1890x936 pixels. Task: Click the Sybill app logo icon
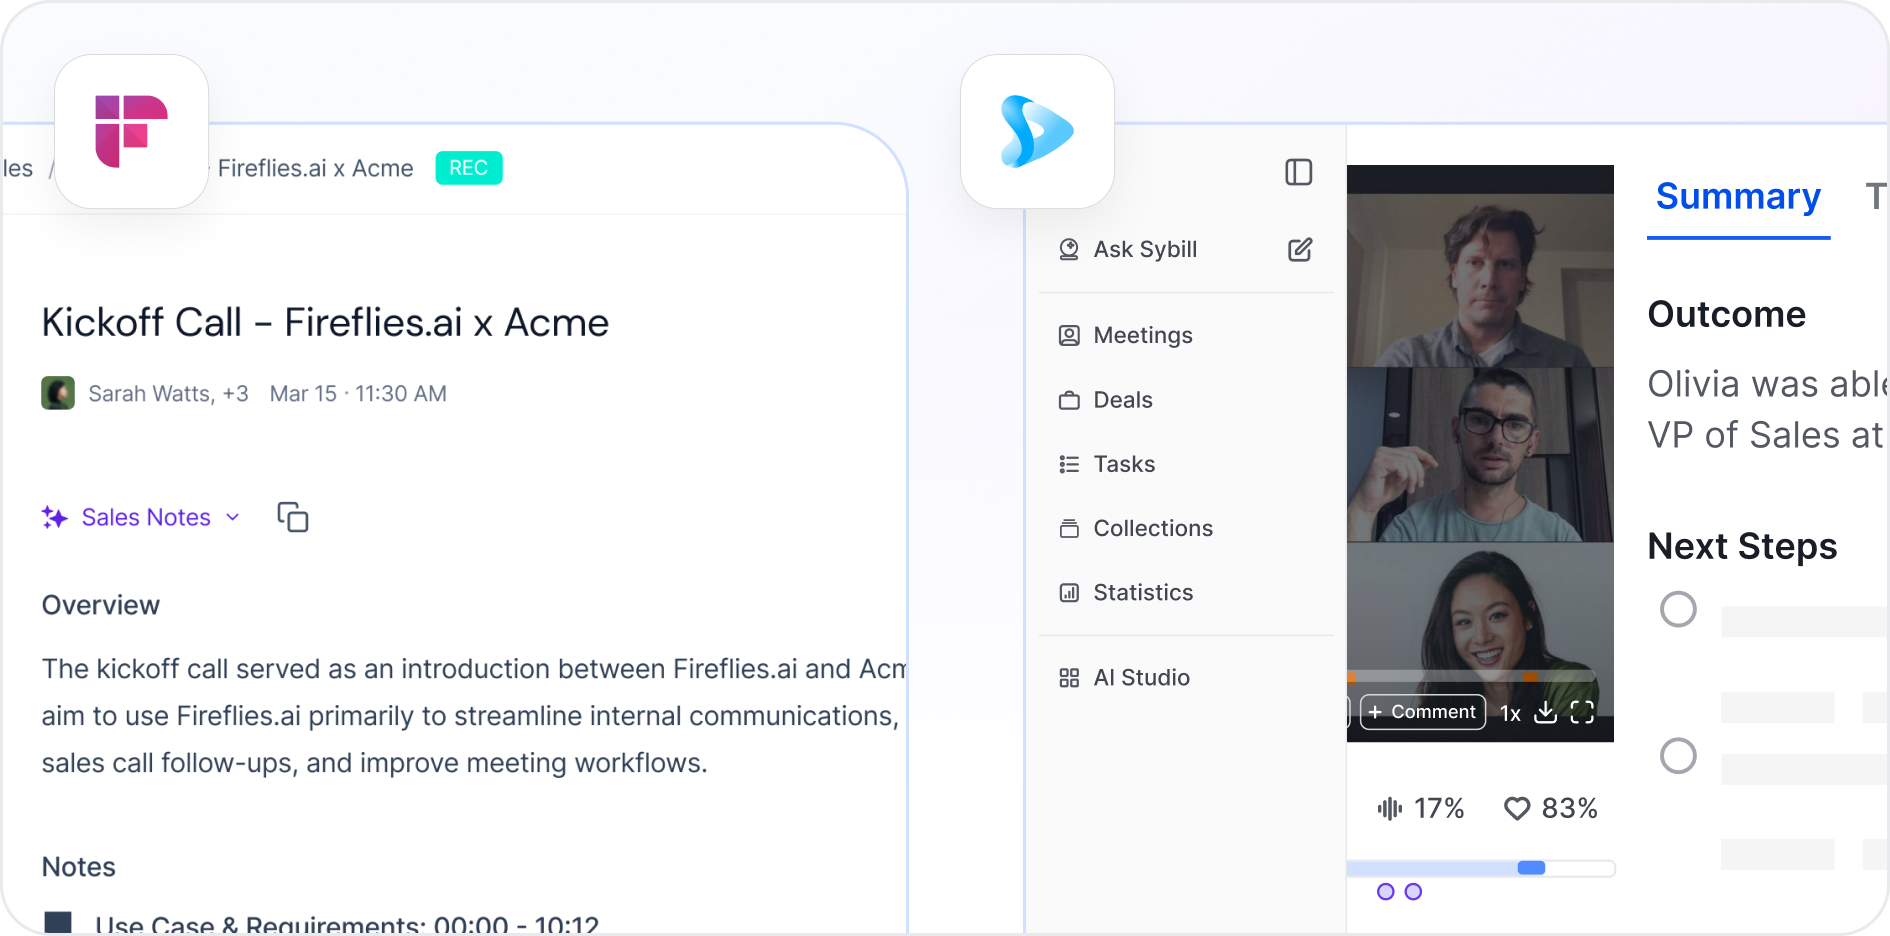pyautogui.click(x=1037, y=131)
